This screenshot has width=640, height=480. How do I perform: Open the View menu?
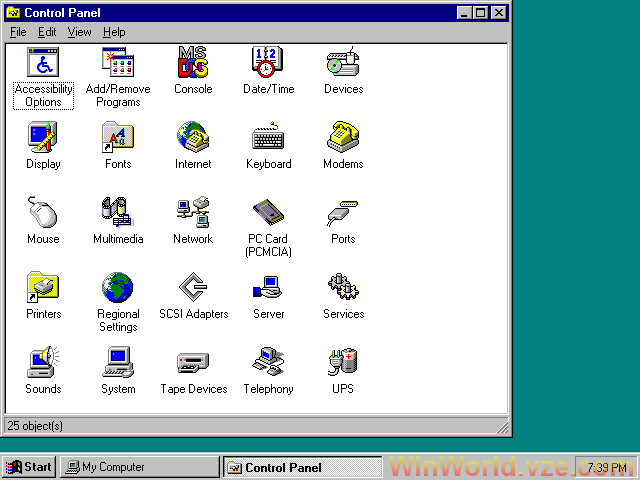[x=80, y=32]
